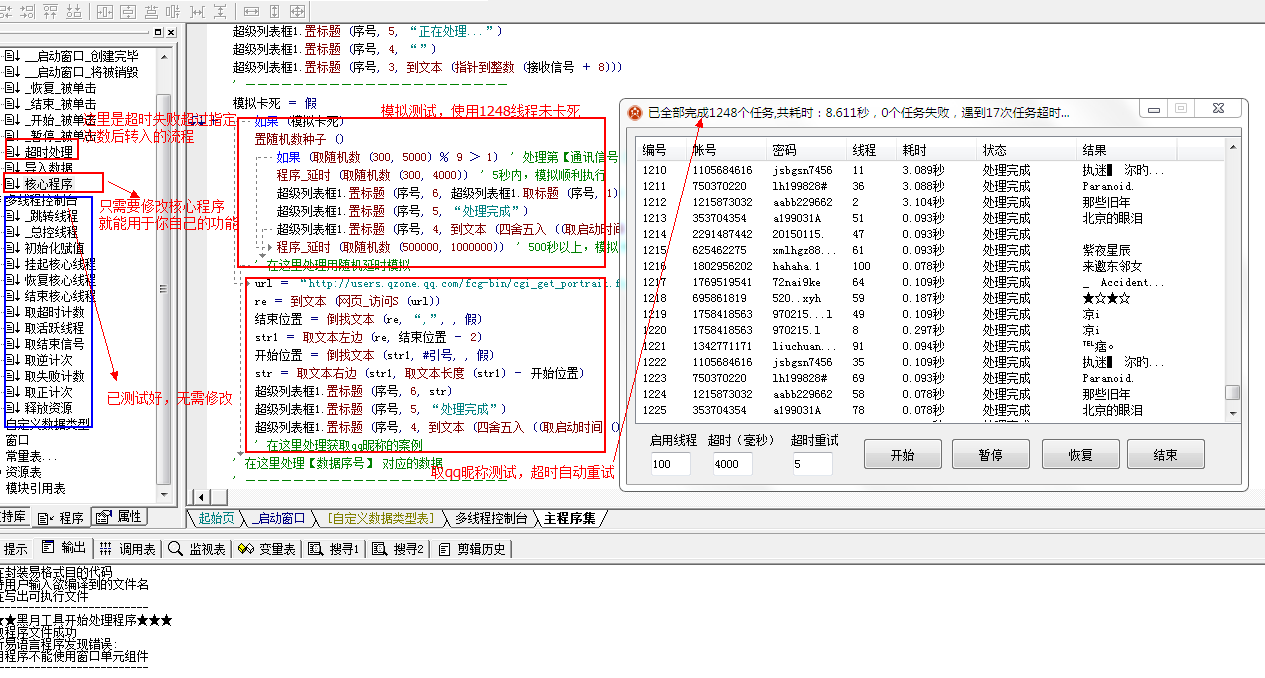Select 导入数据 subroutine in tree
Viewport: 1265px width, 678px height.
click(x=48, y=167)
